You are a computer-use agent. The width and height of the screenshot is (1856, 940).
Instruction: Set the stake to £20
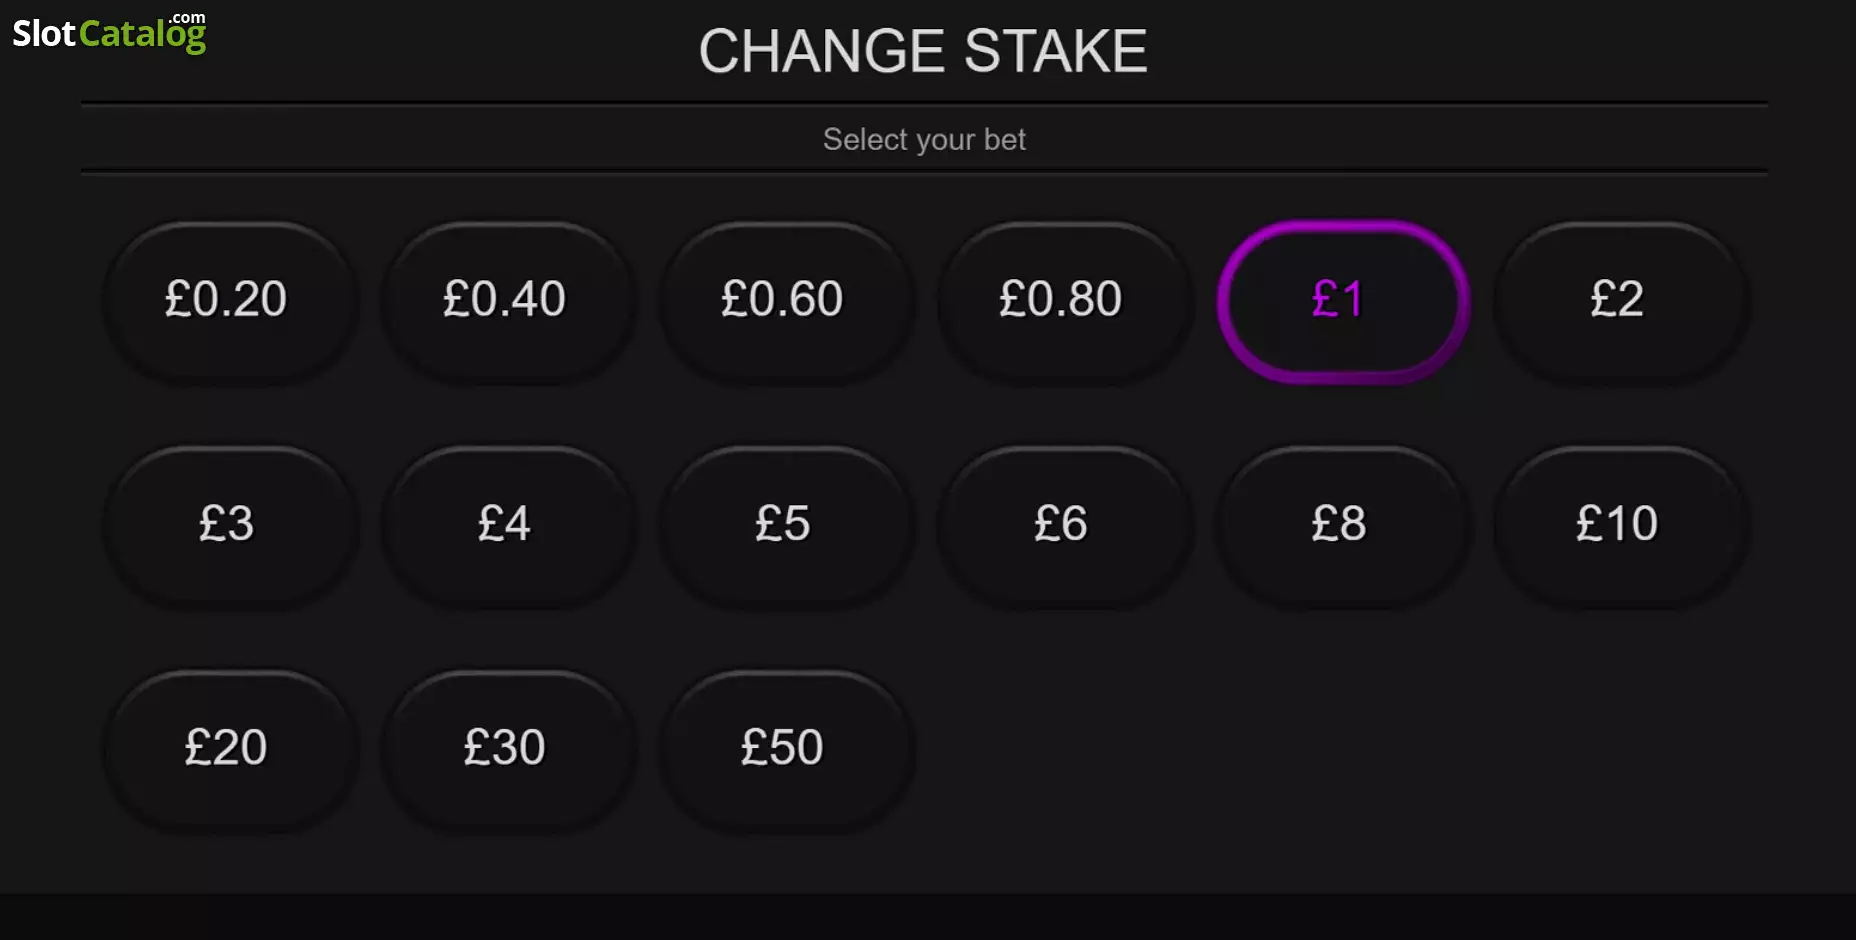tap(227, 748)
